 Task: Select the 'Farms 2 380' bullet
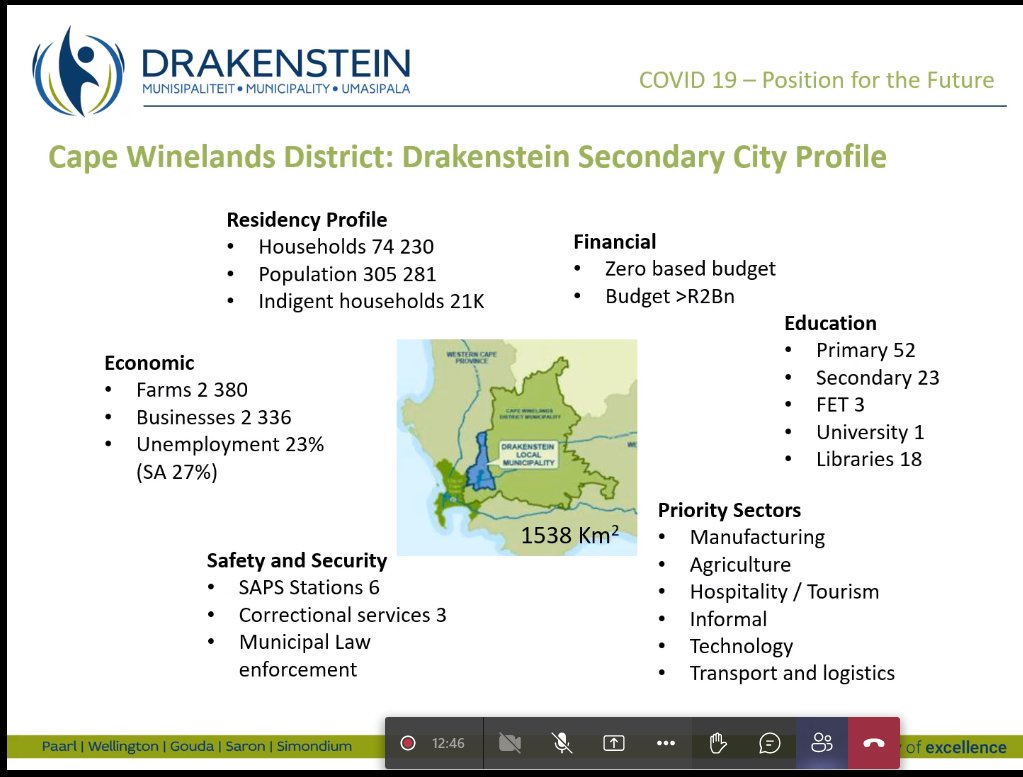point(192,390)
